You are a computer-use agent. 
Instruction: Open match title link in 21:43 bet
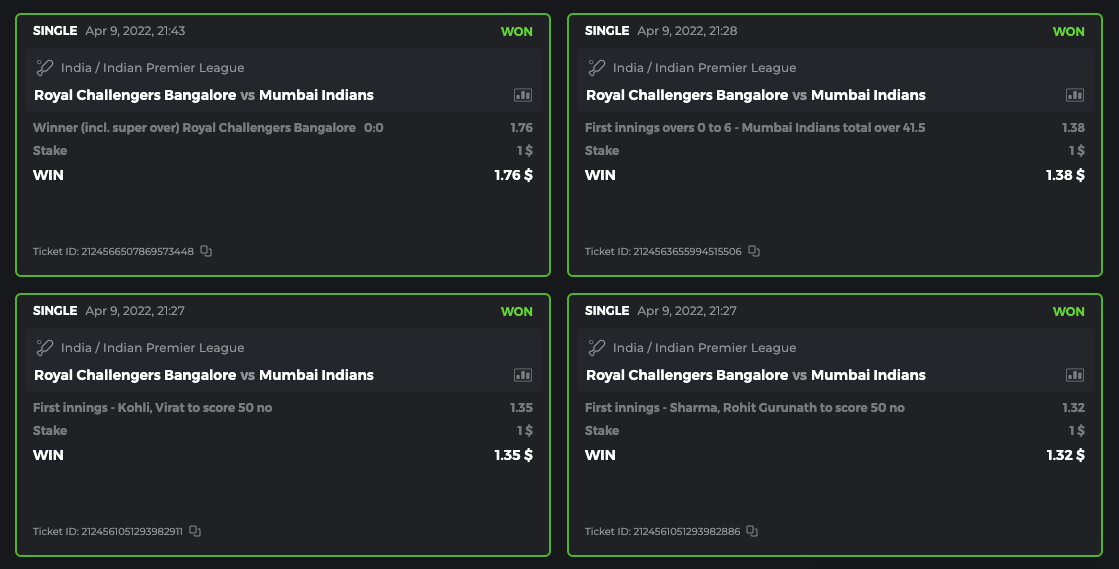204,95
